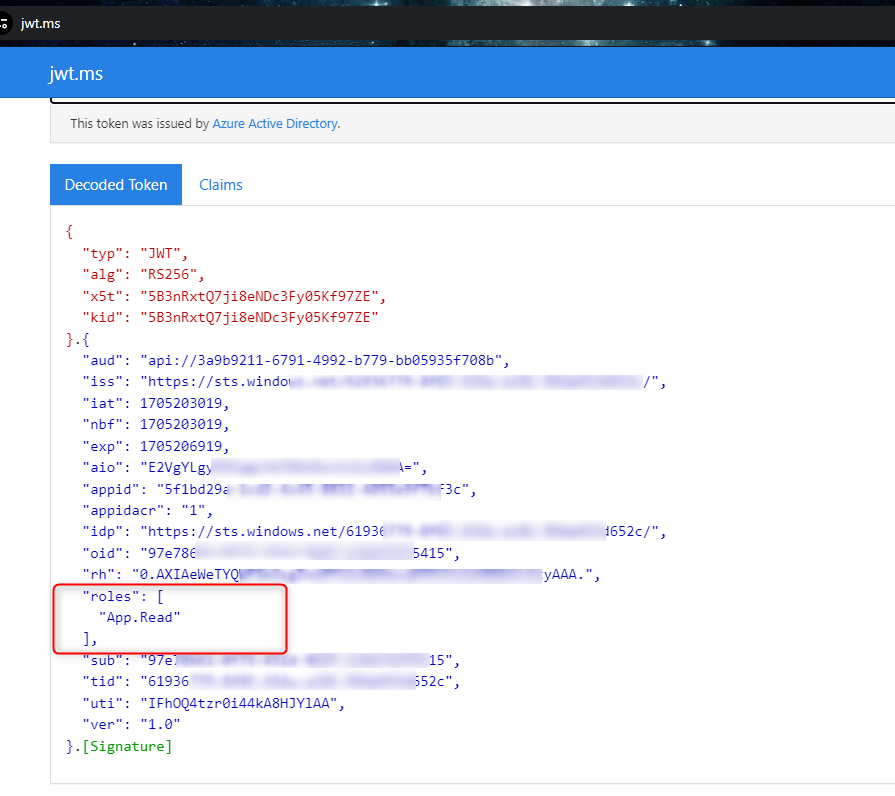Click the "kid" key ID value

262,317
